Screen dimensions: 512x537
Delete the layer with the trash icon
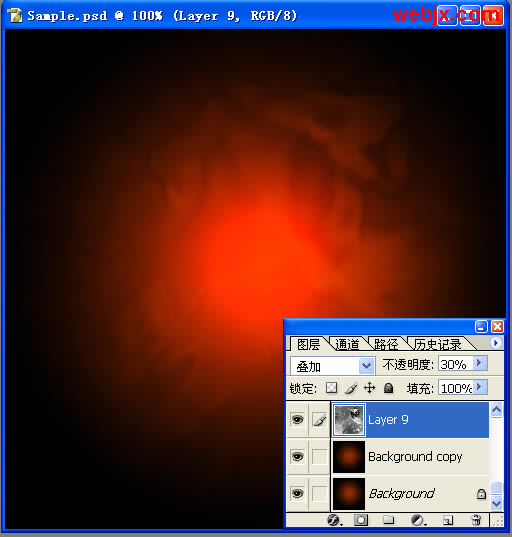coord(476,520)
